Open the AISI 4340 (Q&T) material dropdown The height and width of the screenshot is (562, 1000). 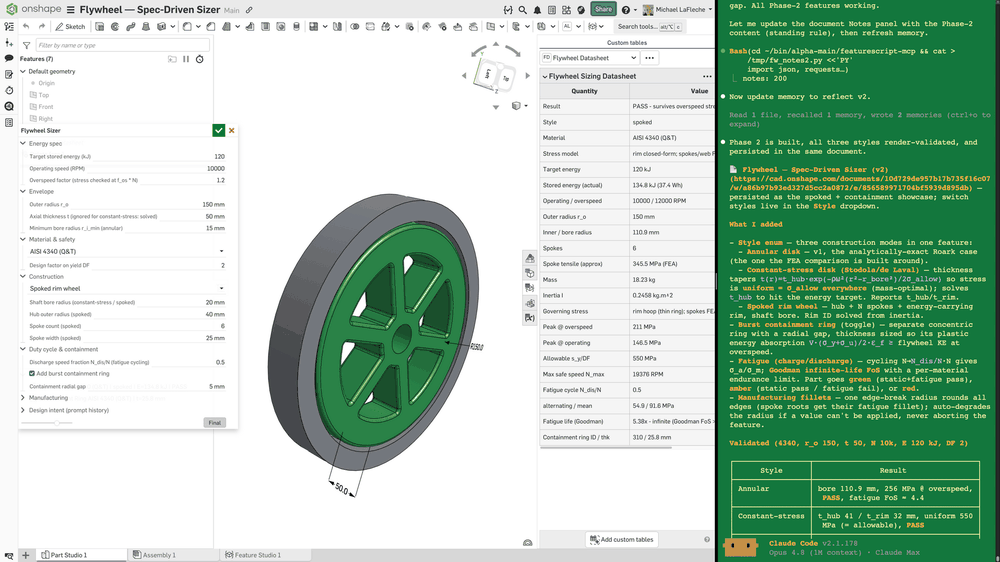(127, 251)
